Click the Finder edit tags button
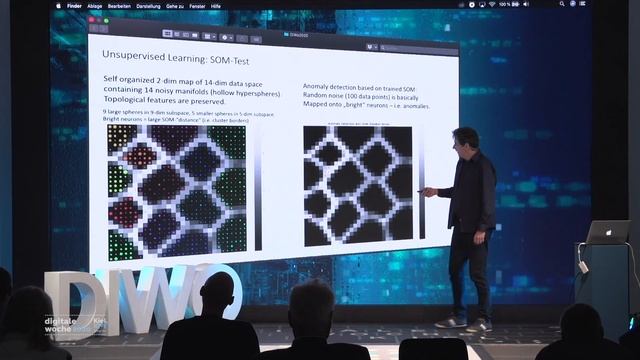Viewport: 640px width, 360px height. 256,40
